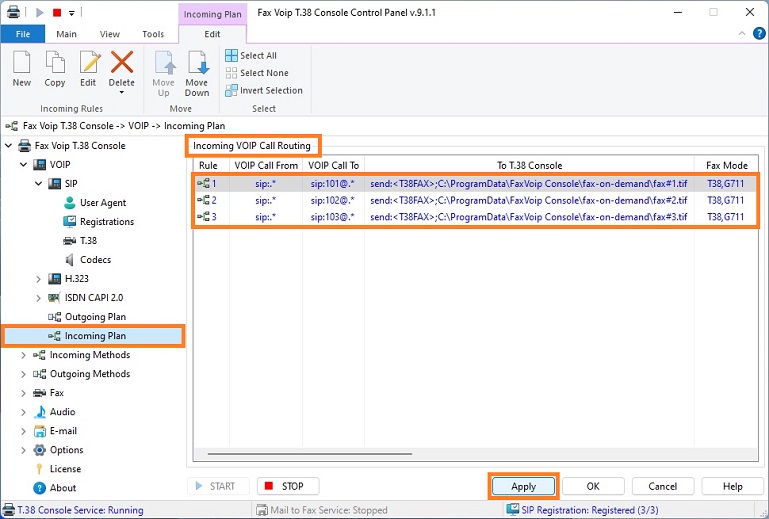
Task: Select About in the tree
Action: [54, 488]
